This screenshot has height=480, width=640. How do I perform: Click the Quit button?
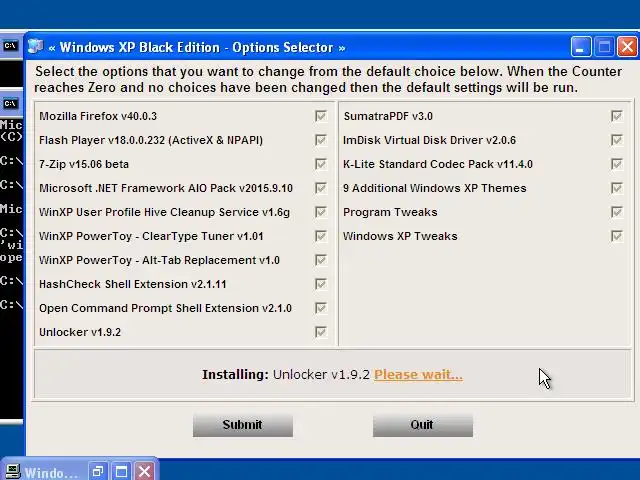tap(423, 425)
